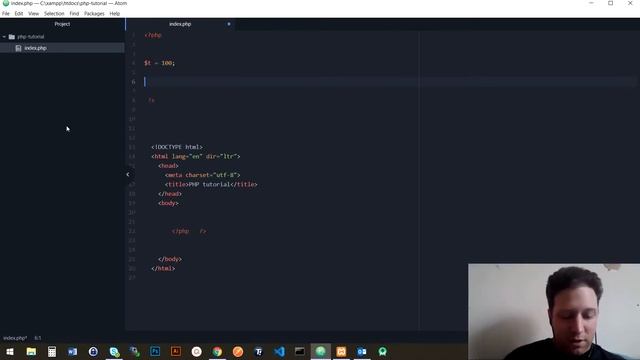Open Photoshop from taskbar
Image resolution: width=640 pixels, height=360 pixels.
[x=155, y=351]
